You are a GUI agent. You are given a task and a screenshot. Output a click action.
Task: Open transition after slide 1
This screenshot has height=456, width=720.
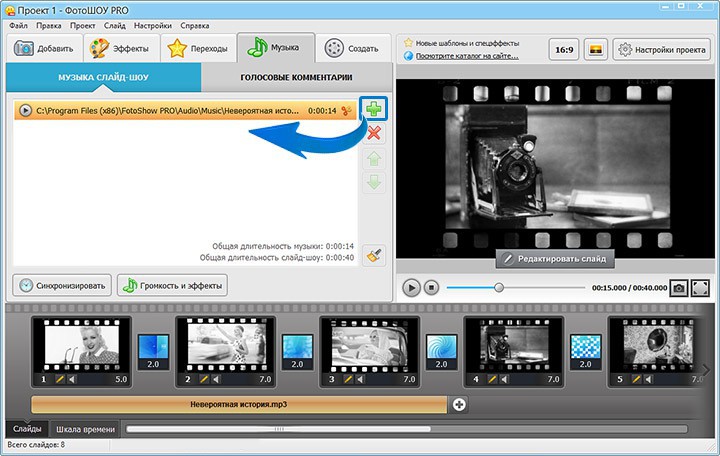click(x=153, y=352)
